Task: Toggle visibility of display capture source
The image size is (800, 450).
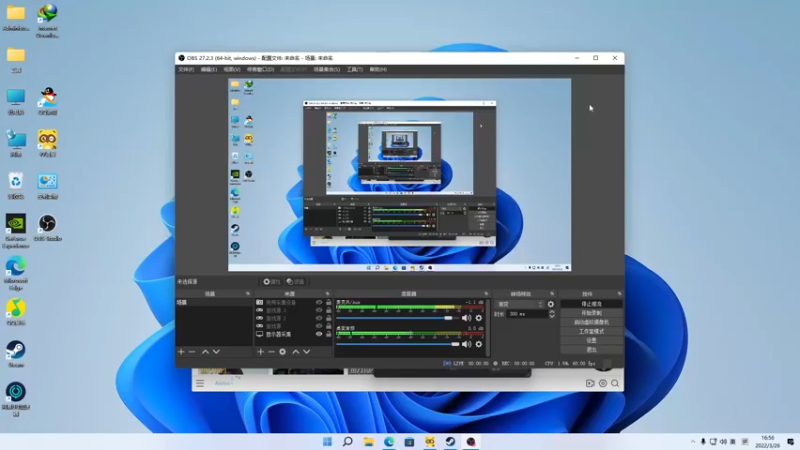Action: point(319,334)
